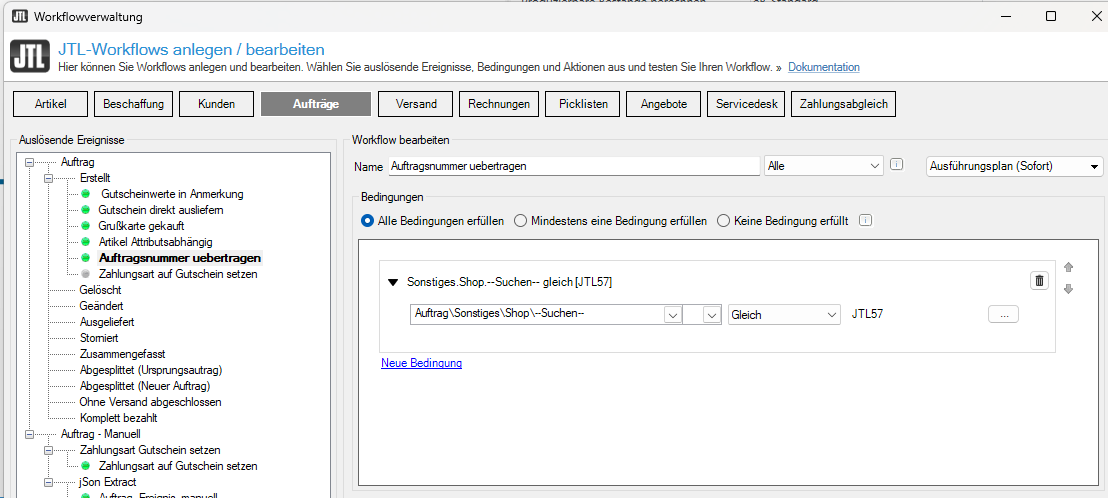Select Keine Bedingung erfüllt option
This screenshot has height=498, width=1108.
783,220
